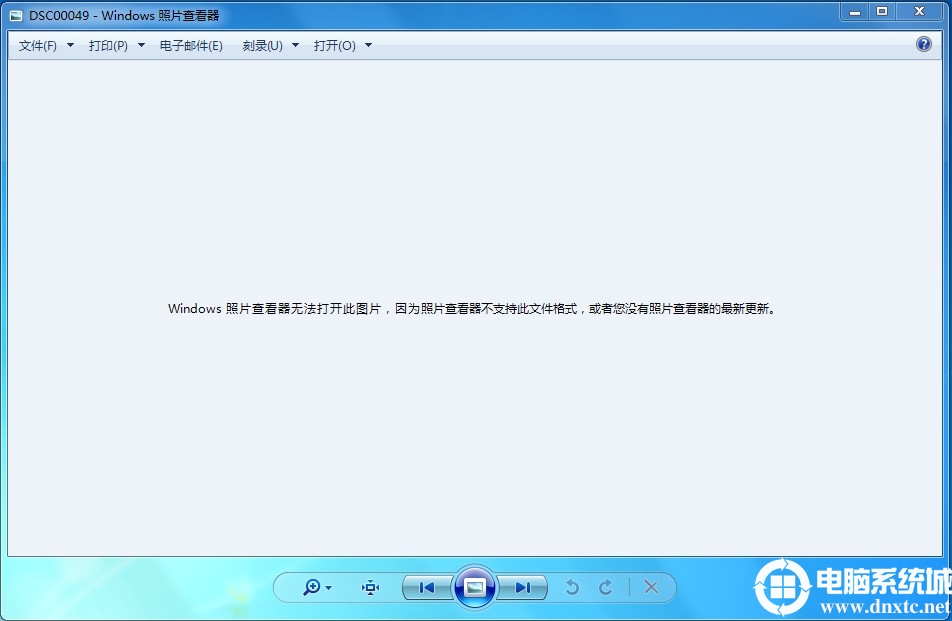Viewport: 952px width, 621px height.
Task: Close the Windows 照片查看器 window
Action: click(919, 12)
